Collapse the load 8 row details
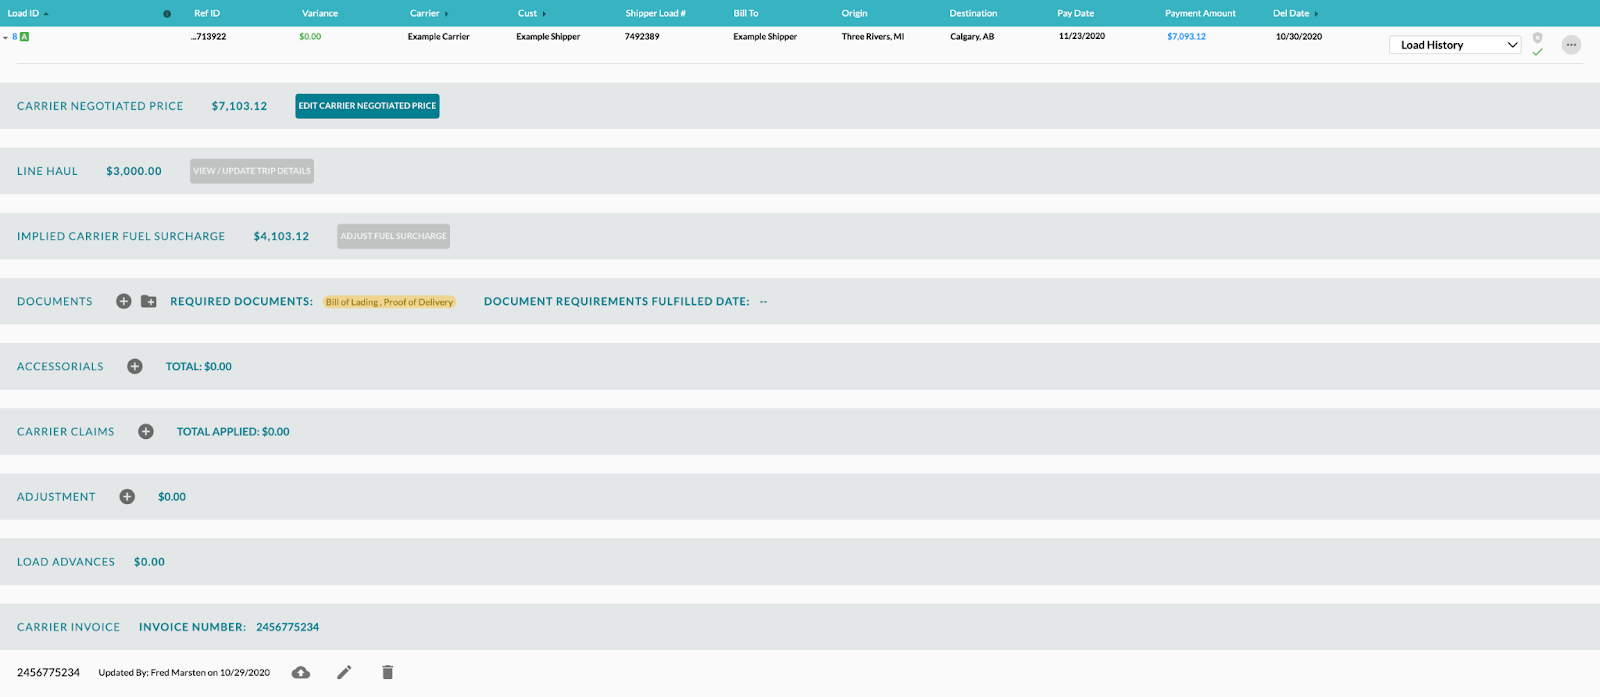1600x697 pixels. coord(6,37)
